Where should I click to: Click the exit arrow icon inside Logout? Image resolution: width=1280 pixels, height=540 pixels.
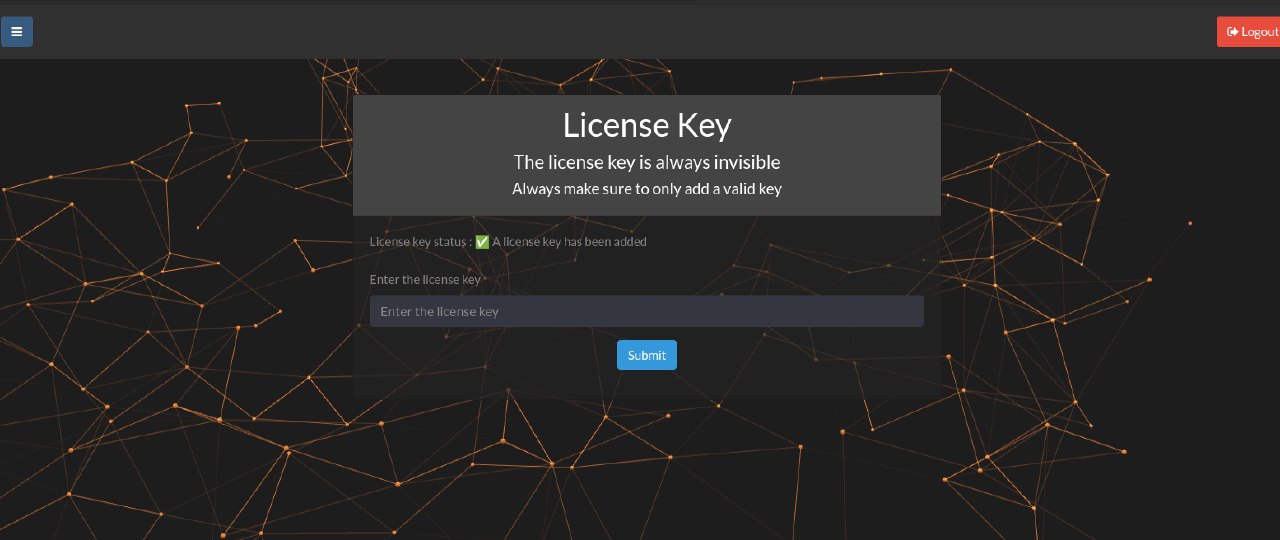tap(1233, 32)
